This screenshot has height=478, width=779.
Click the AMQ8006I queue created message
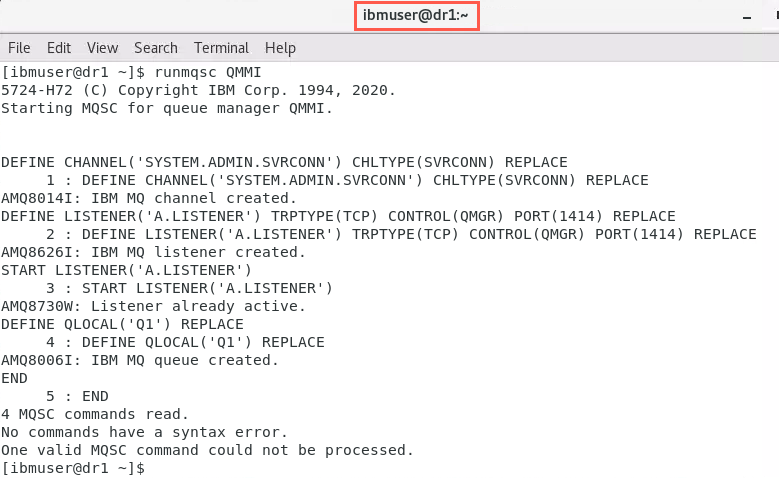click(140, 360)
